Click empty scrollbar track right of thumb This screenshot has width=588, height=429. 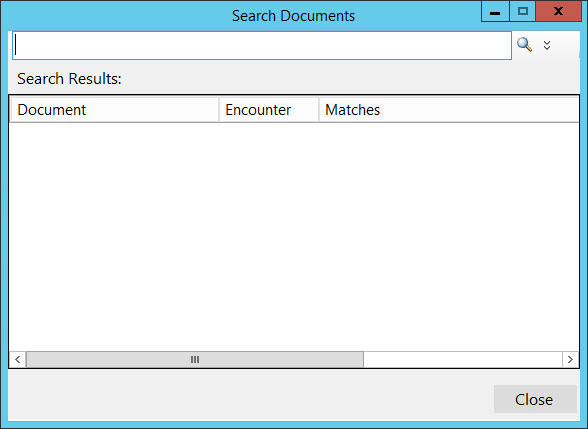[x=463, y=360]
